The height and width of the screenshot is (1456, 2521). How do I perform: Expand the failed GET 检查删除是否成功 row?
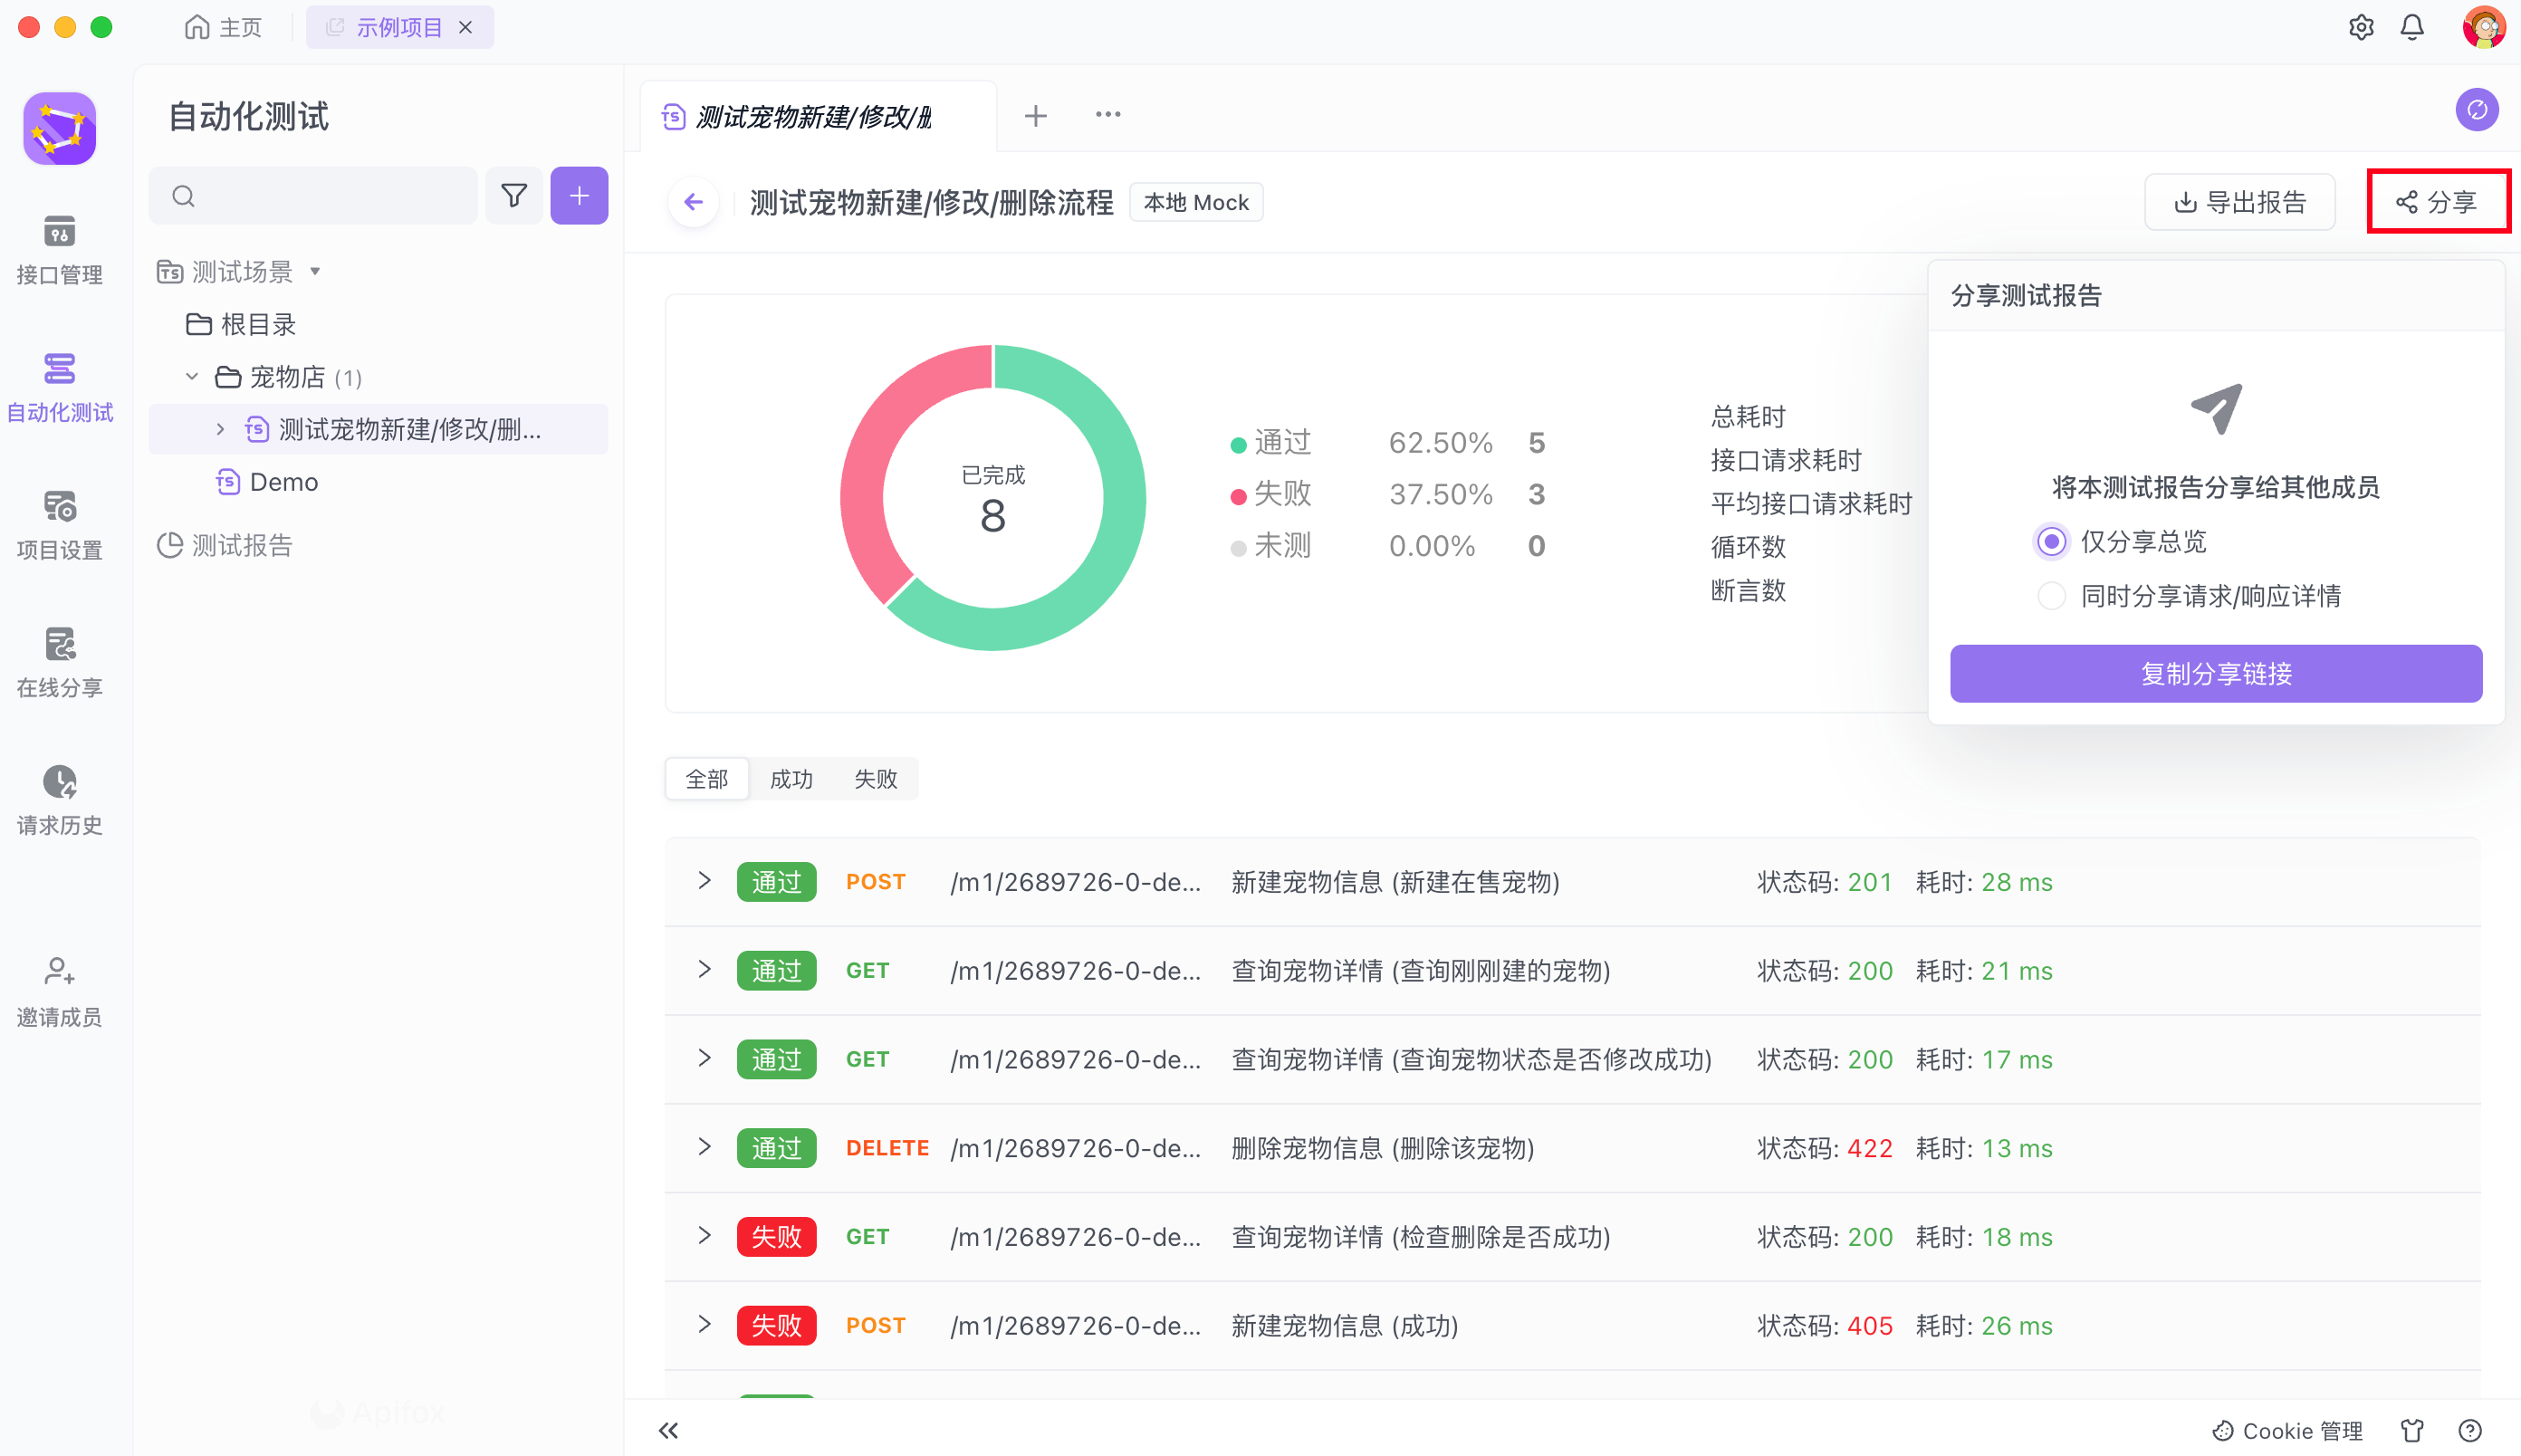(x=704, y=1236)
